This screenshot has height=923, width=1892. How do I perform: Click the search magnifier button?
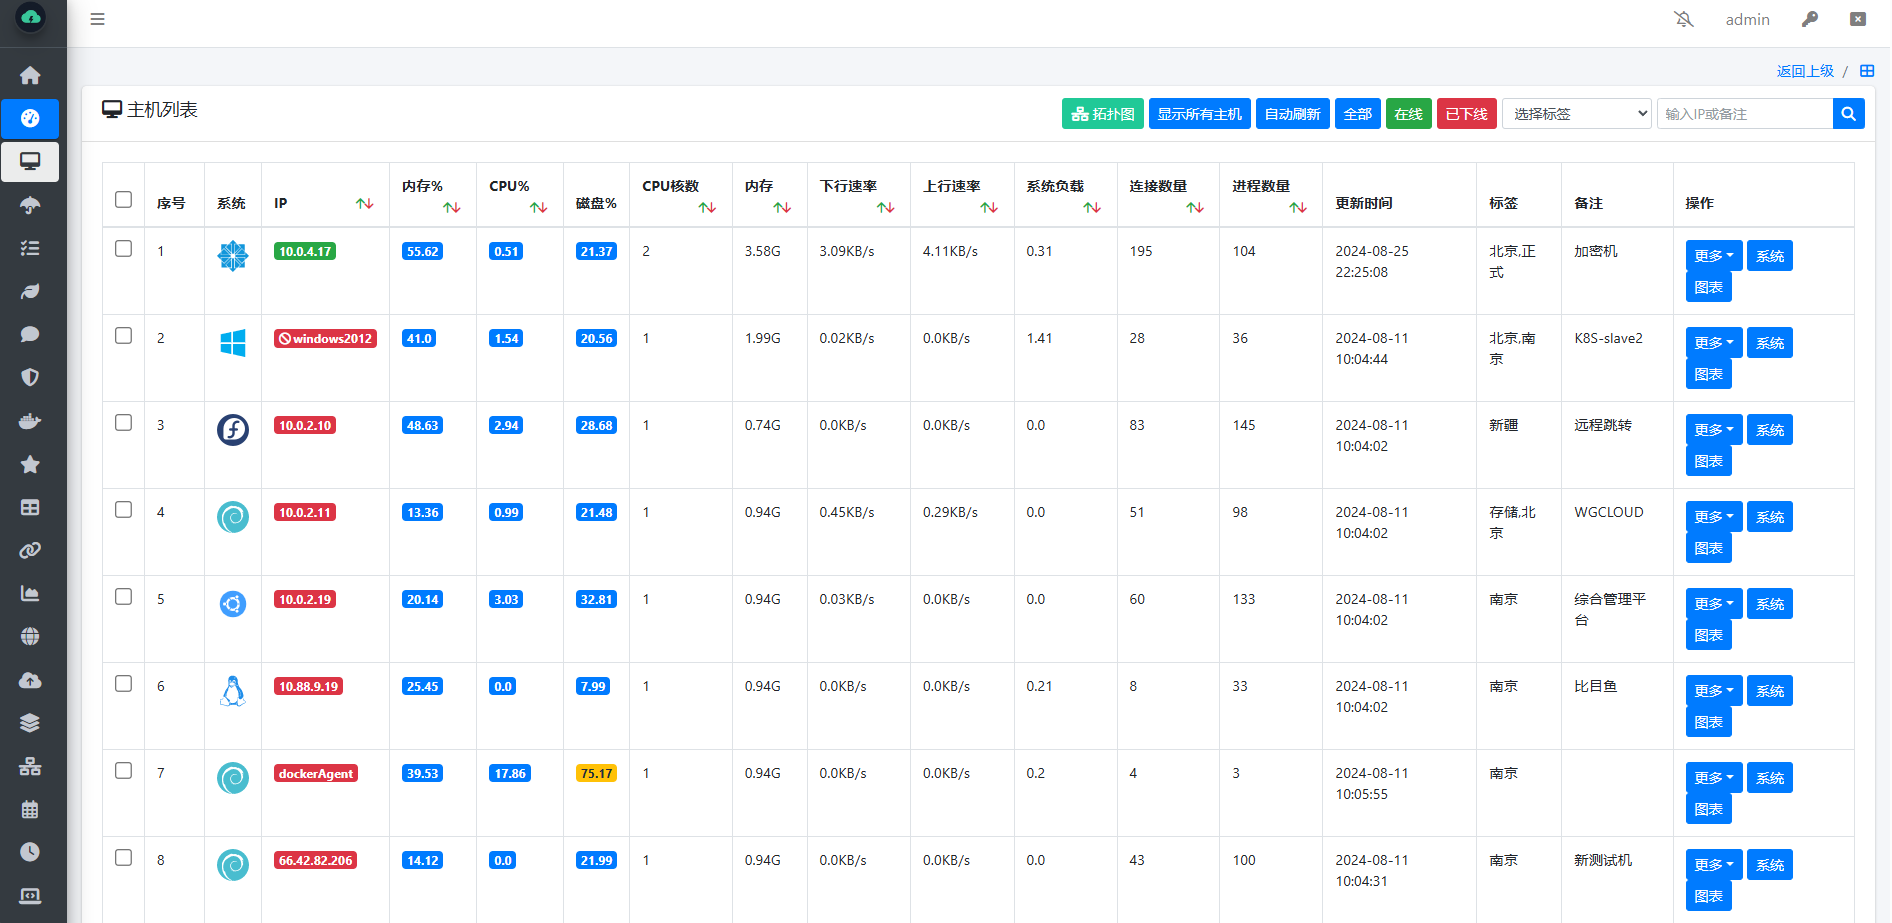point(1848,114)
